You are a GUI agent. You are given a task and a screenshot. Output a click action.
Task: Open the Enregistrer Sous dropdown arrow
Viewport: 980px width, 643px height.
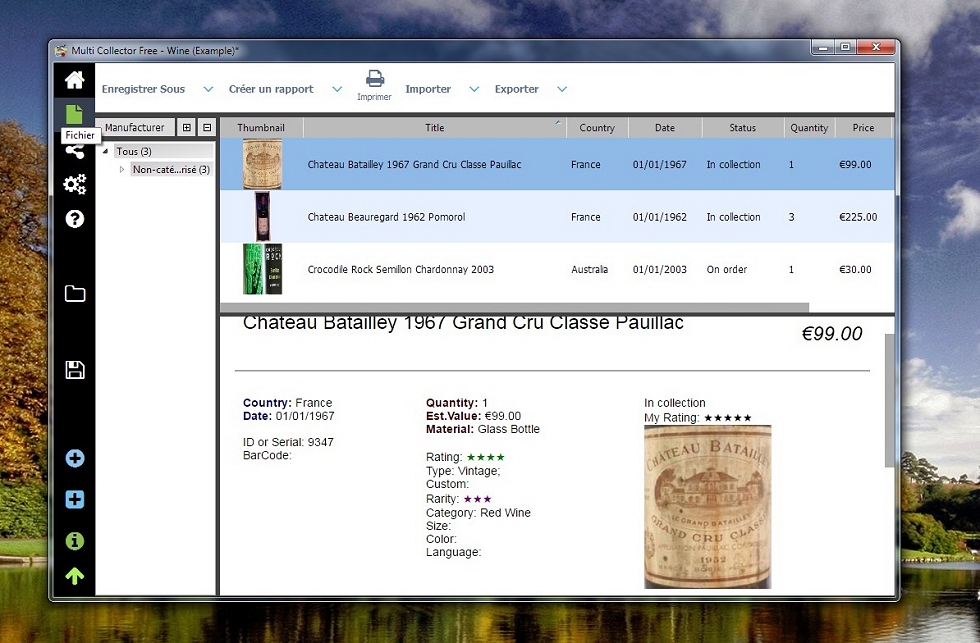click(208, 89)
